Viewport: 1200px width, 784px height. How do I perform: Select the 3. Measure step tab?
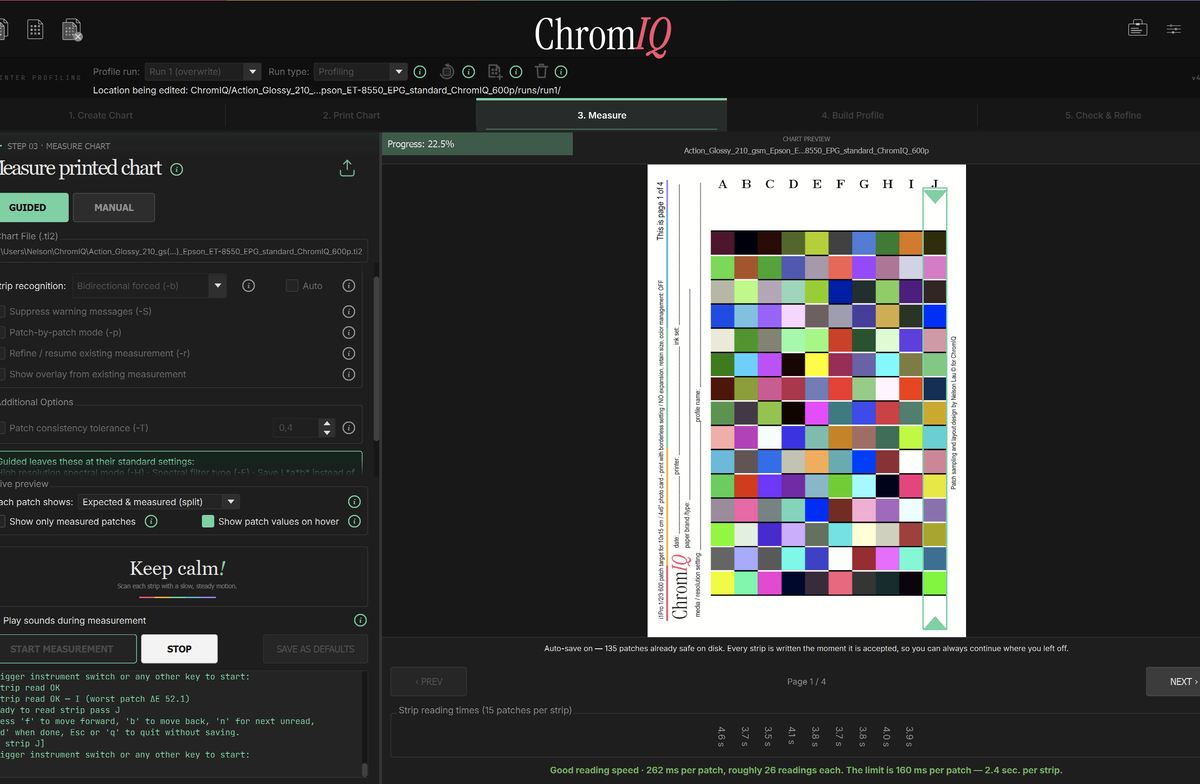[602, 115]
